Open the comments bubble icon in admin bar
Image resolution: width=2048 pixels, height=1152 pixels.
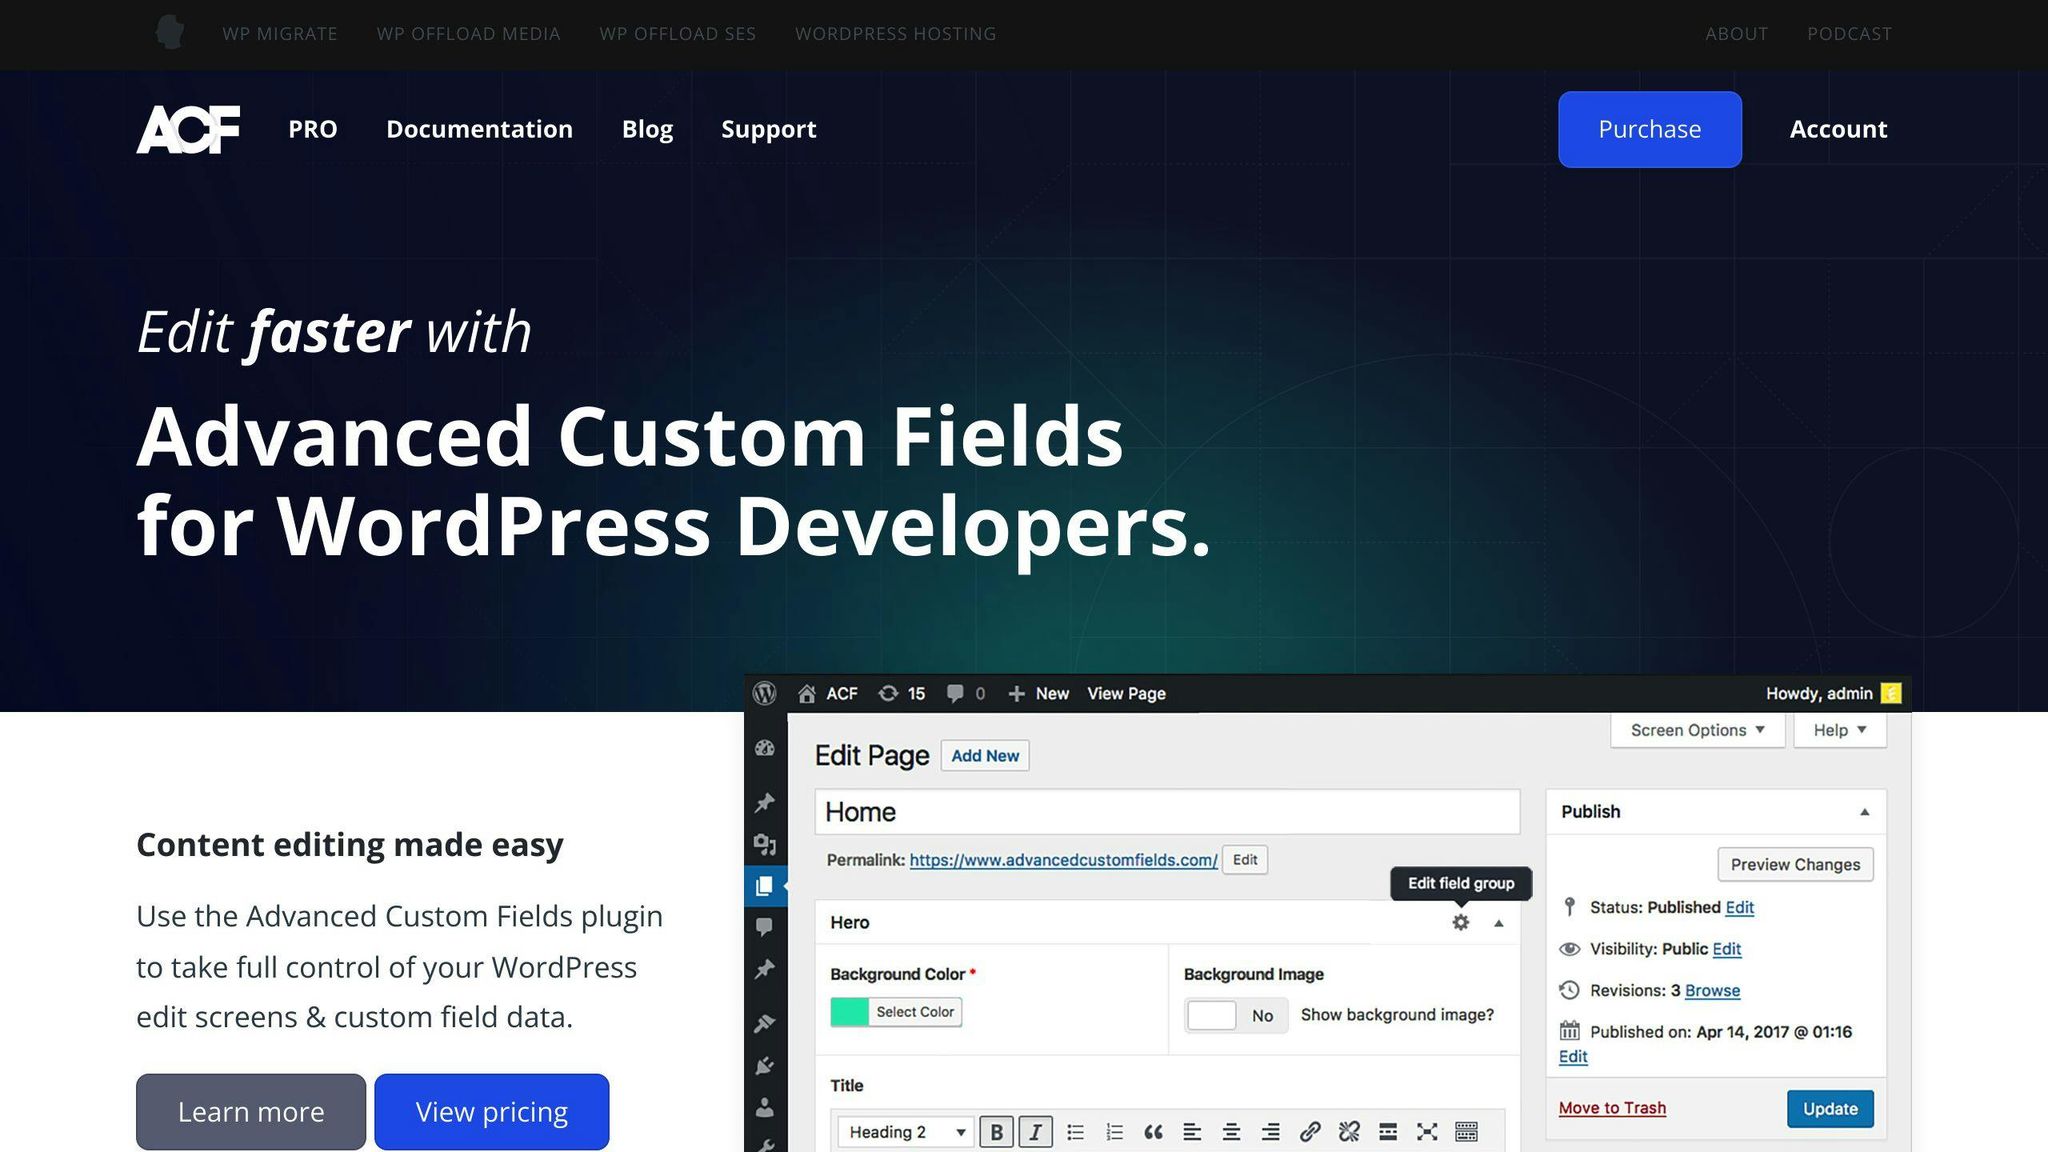955,693
